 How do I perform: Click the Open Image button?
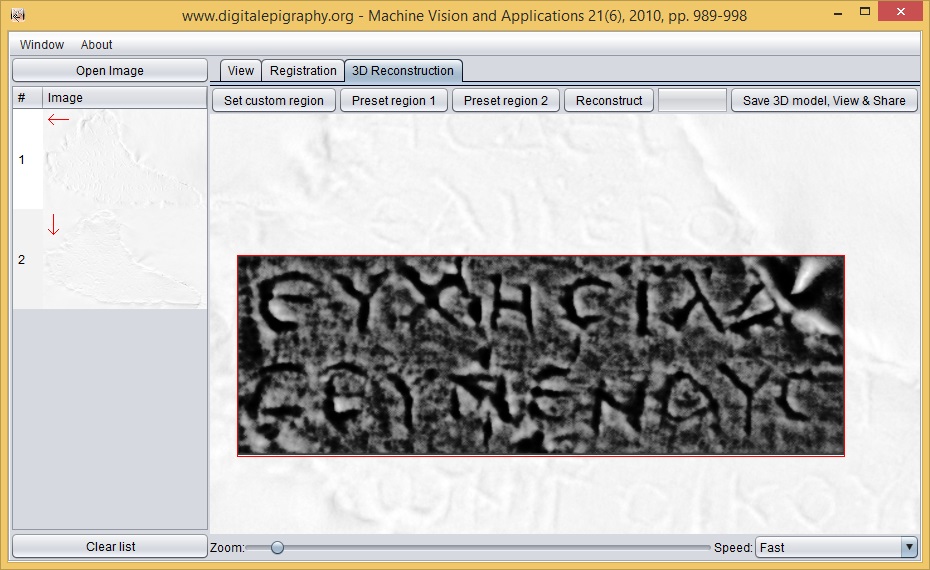click(x=110, y=71)
